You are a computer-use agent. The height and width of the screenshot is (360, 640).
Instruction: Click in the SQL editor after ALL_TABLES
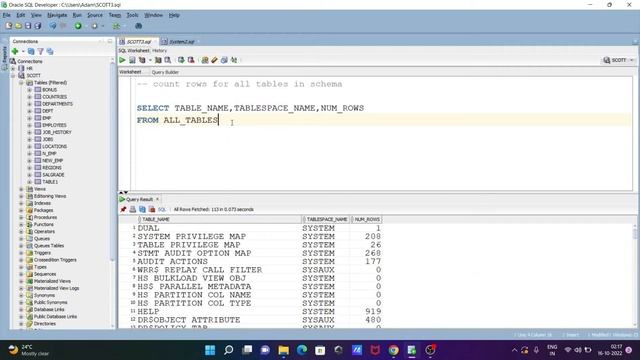click(x=219, y=120)
